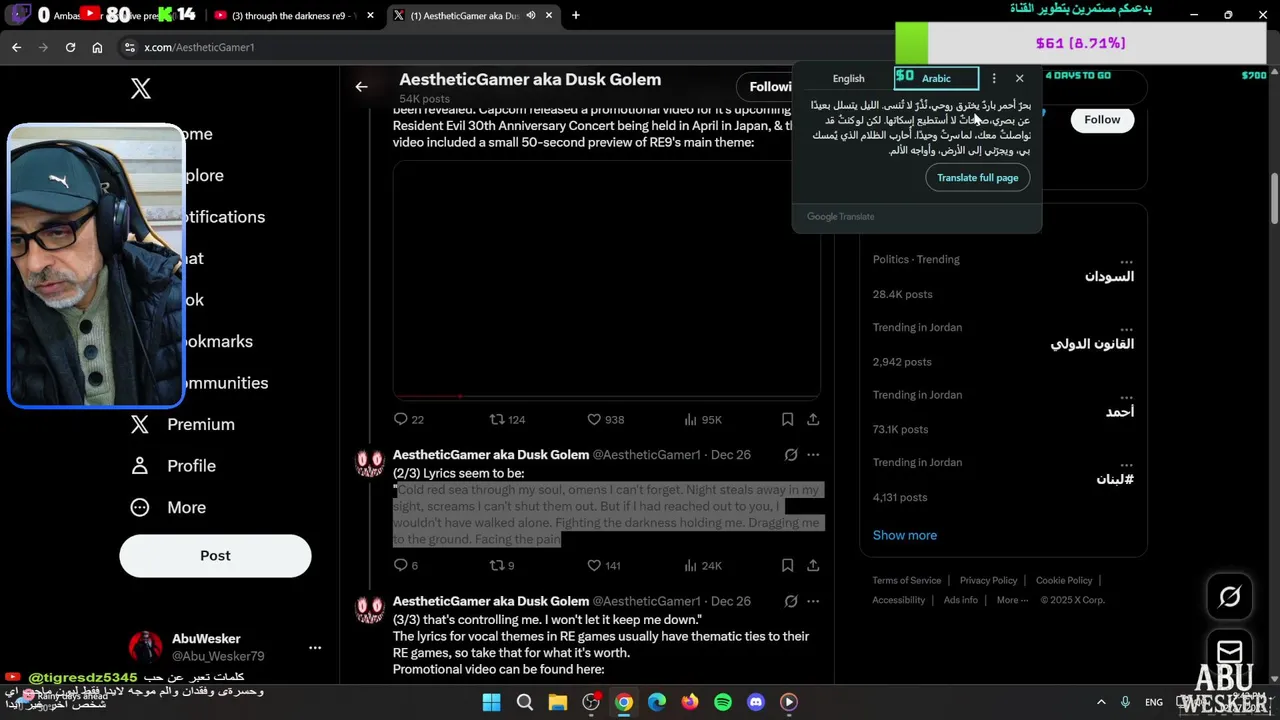
Task: Open a new Chrome tab
Action: (x=575, y=15)
